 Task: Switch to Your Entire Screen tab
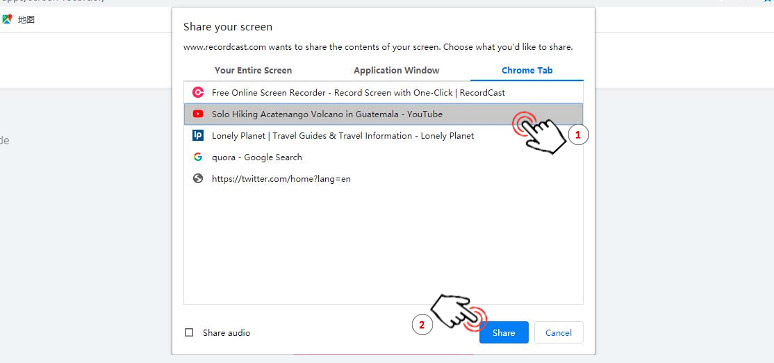tap(253, 70)
